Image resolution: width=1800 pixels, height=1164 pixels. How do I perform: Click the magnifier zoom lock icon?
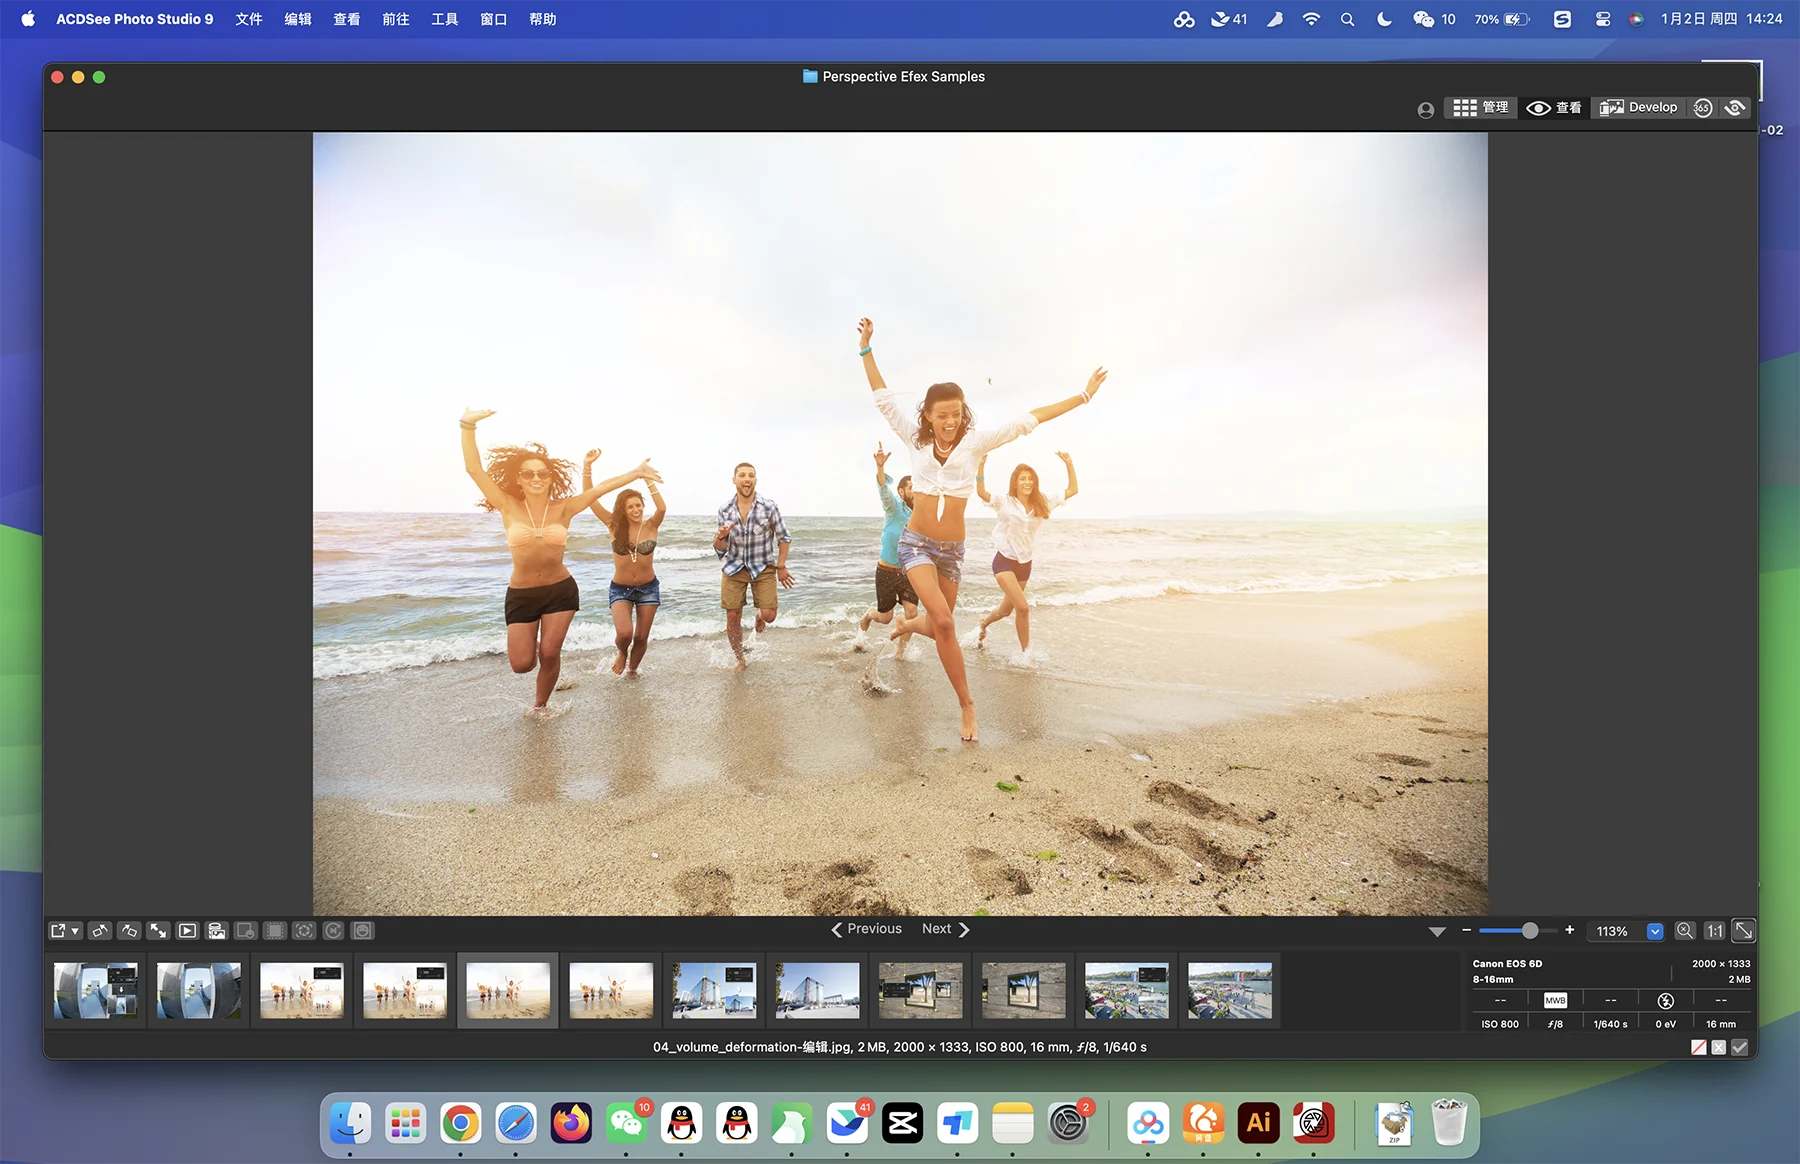point(1685,931)
